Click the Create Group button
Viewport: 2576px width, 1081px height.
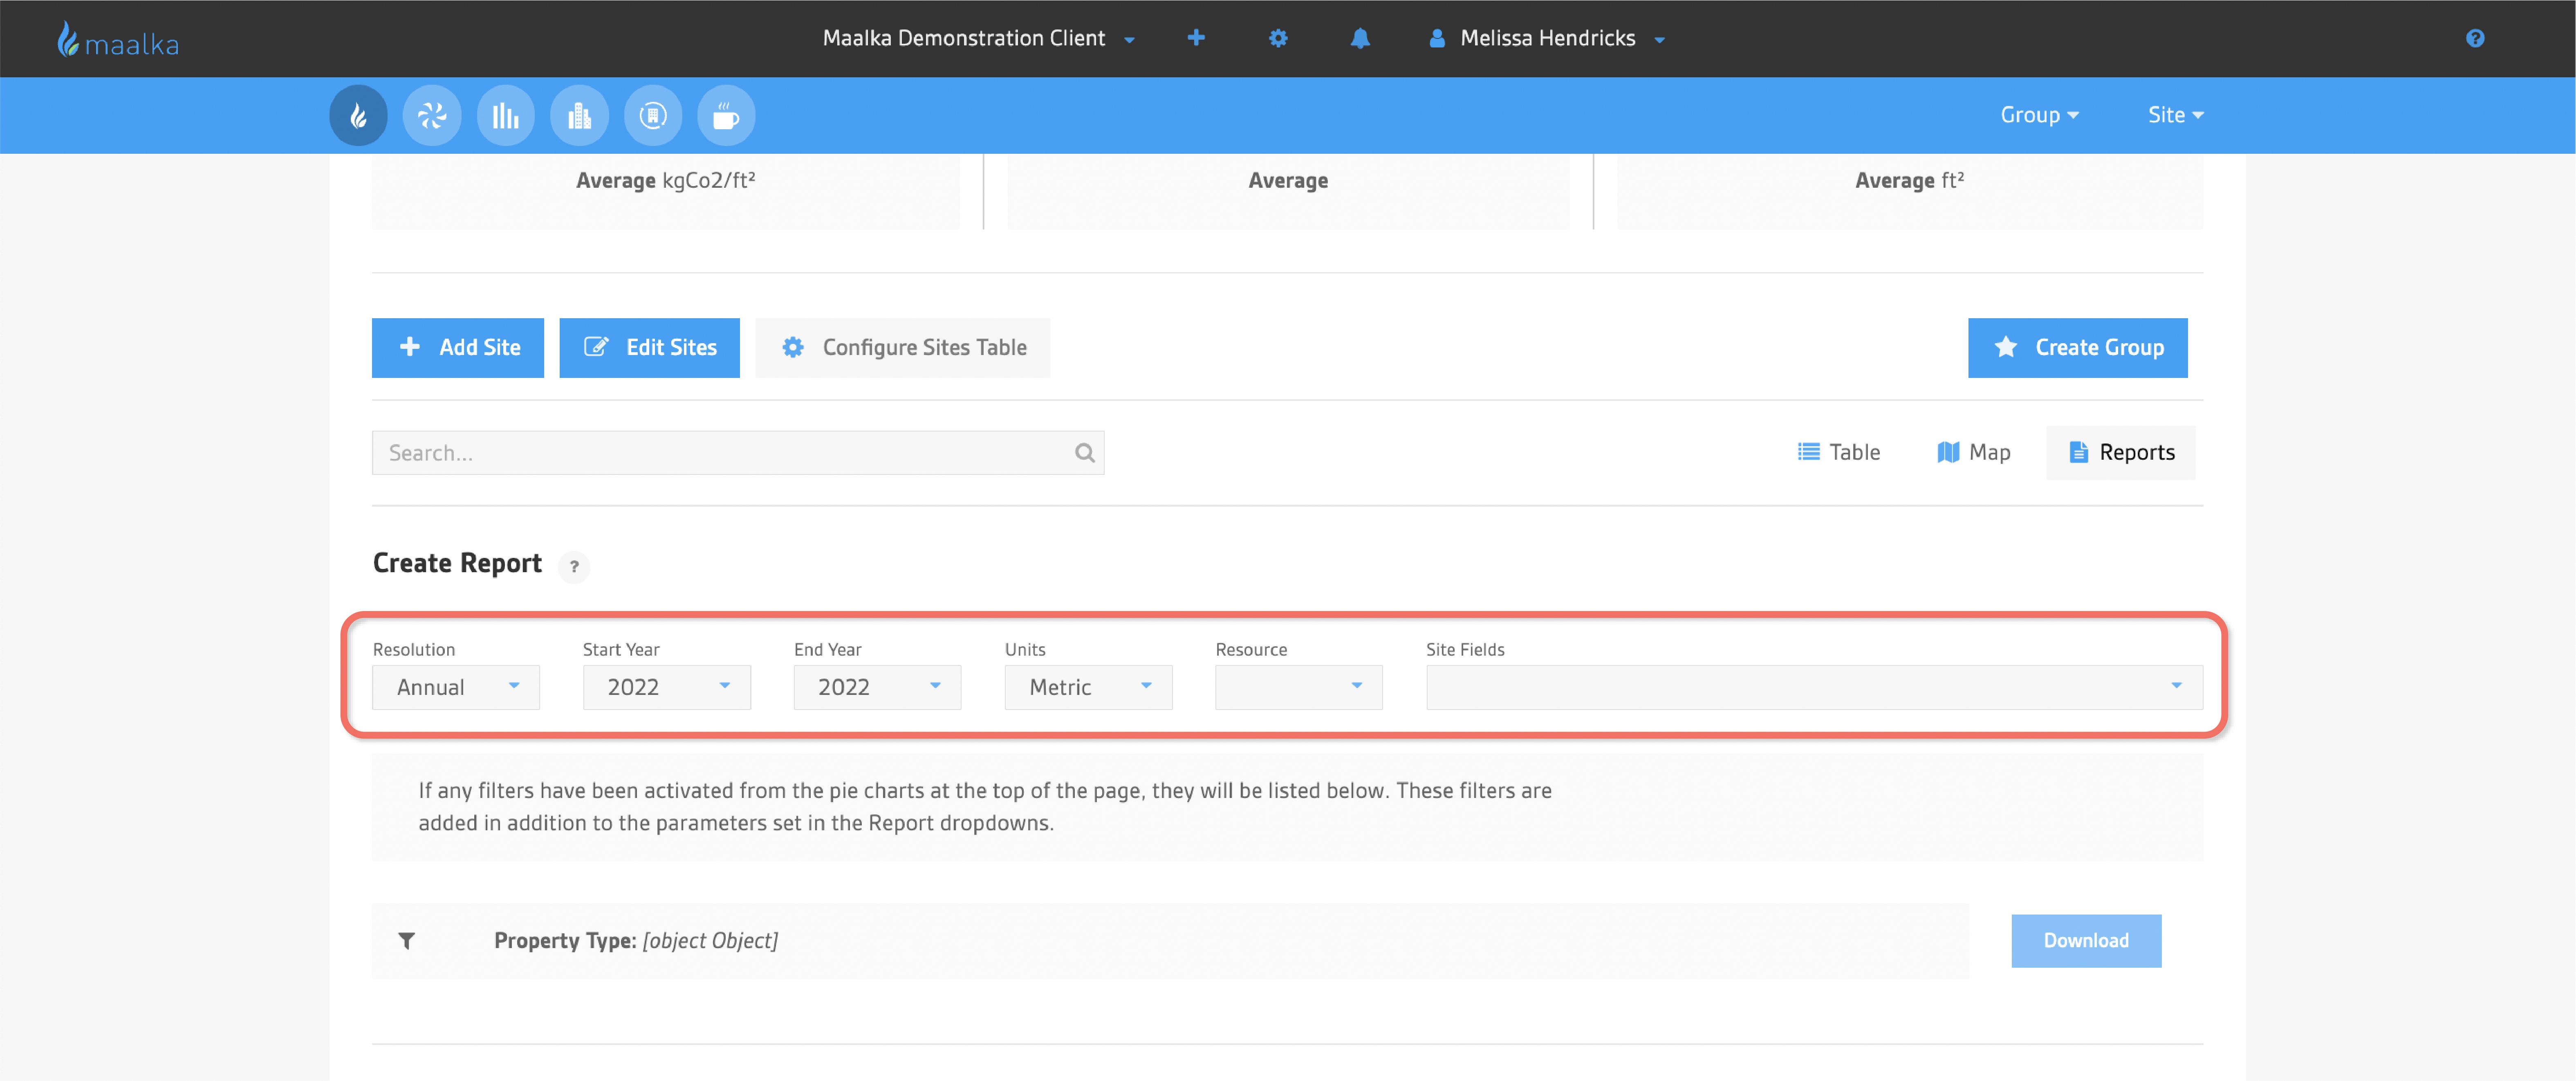[x=2078, y=348]
